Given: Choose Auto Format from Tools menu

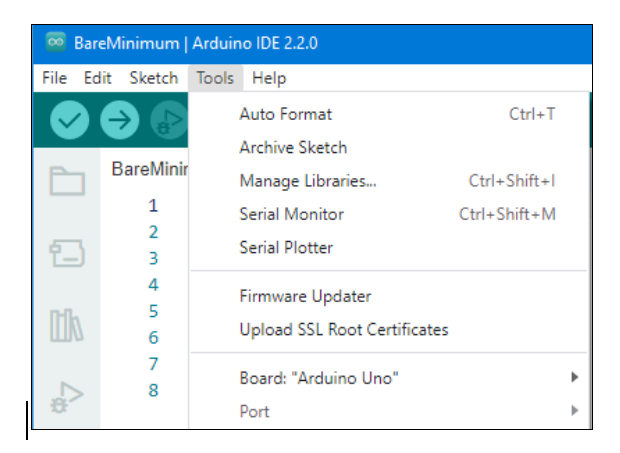Looking at the screenshot, I should [388, 114].
